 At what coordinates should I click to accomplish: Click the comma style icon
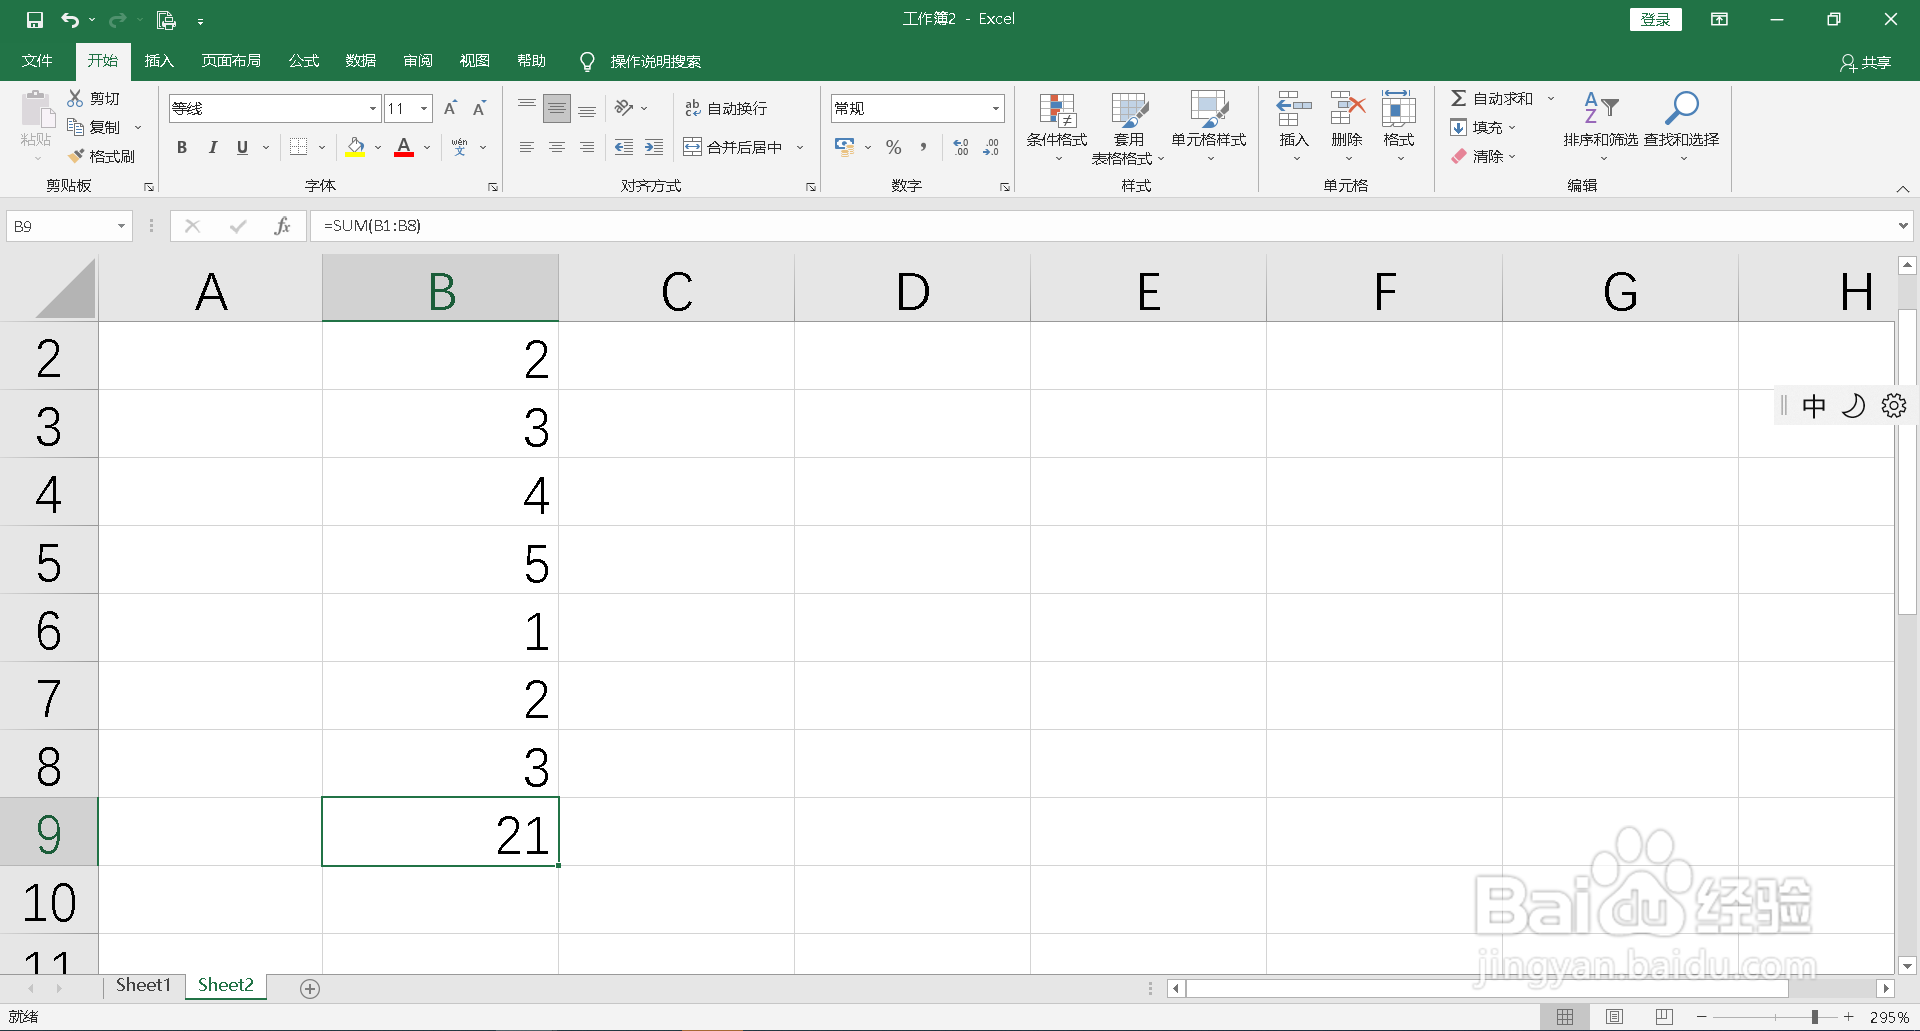923,147
